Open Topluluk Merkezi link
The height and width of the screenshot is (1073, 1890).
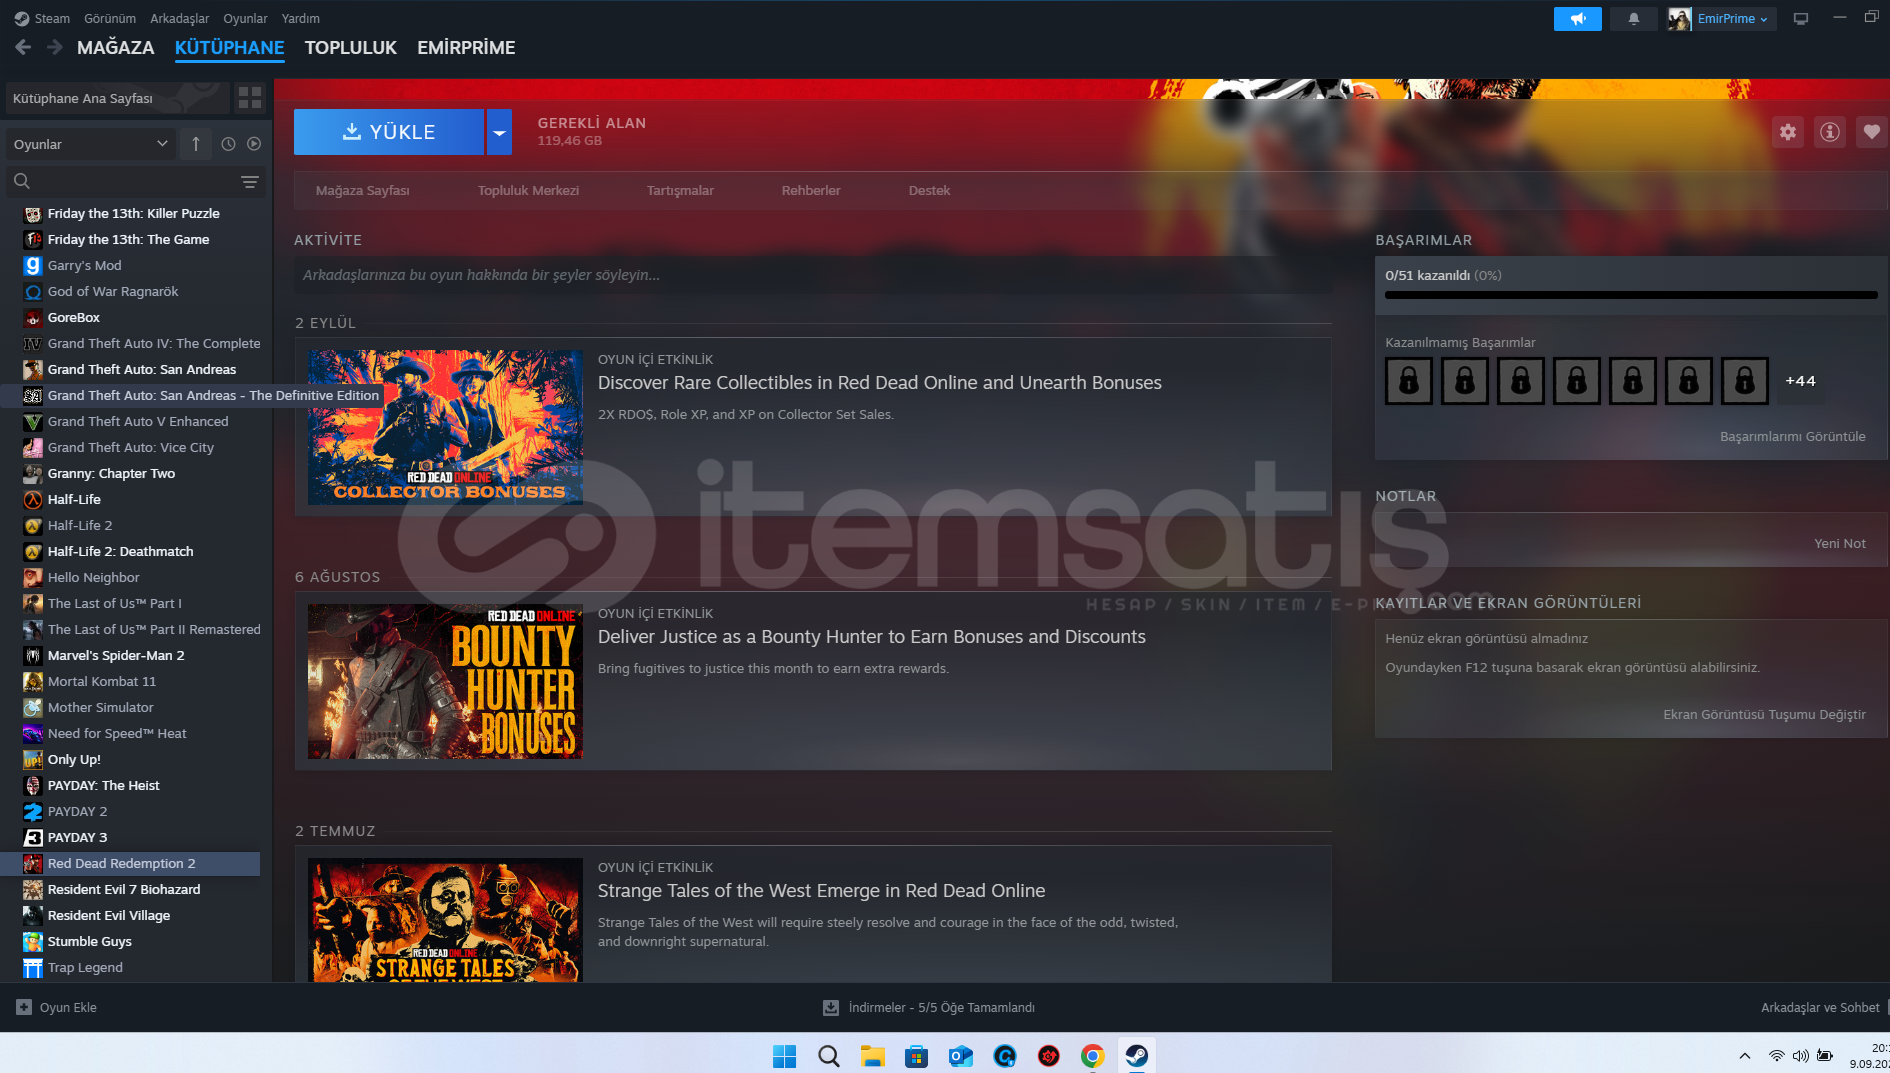pos(528,190)
